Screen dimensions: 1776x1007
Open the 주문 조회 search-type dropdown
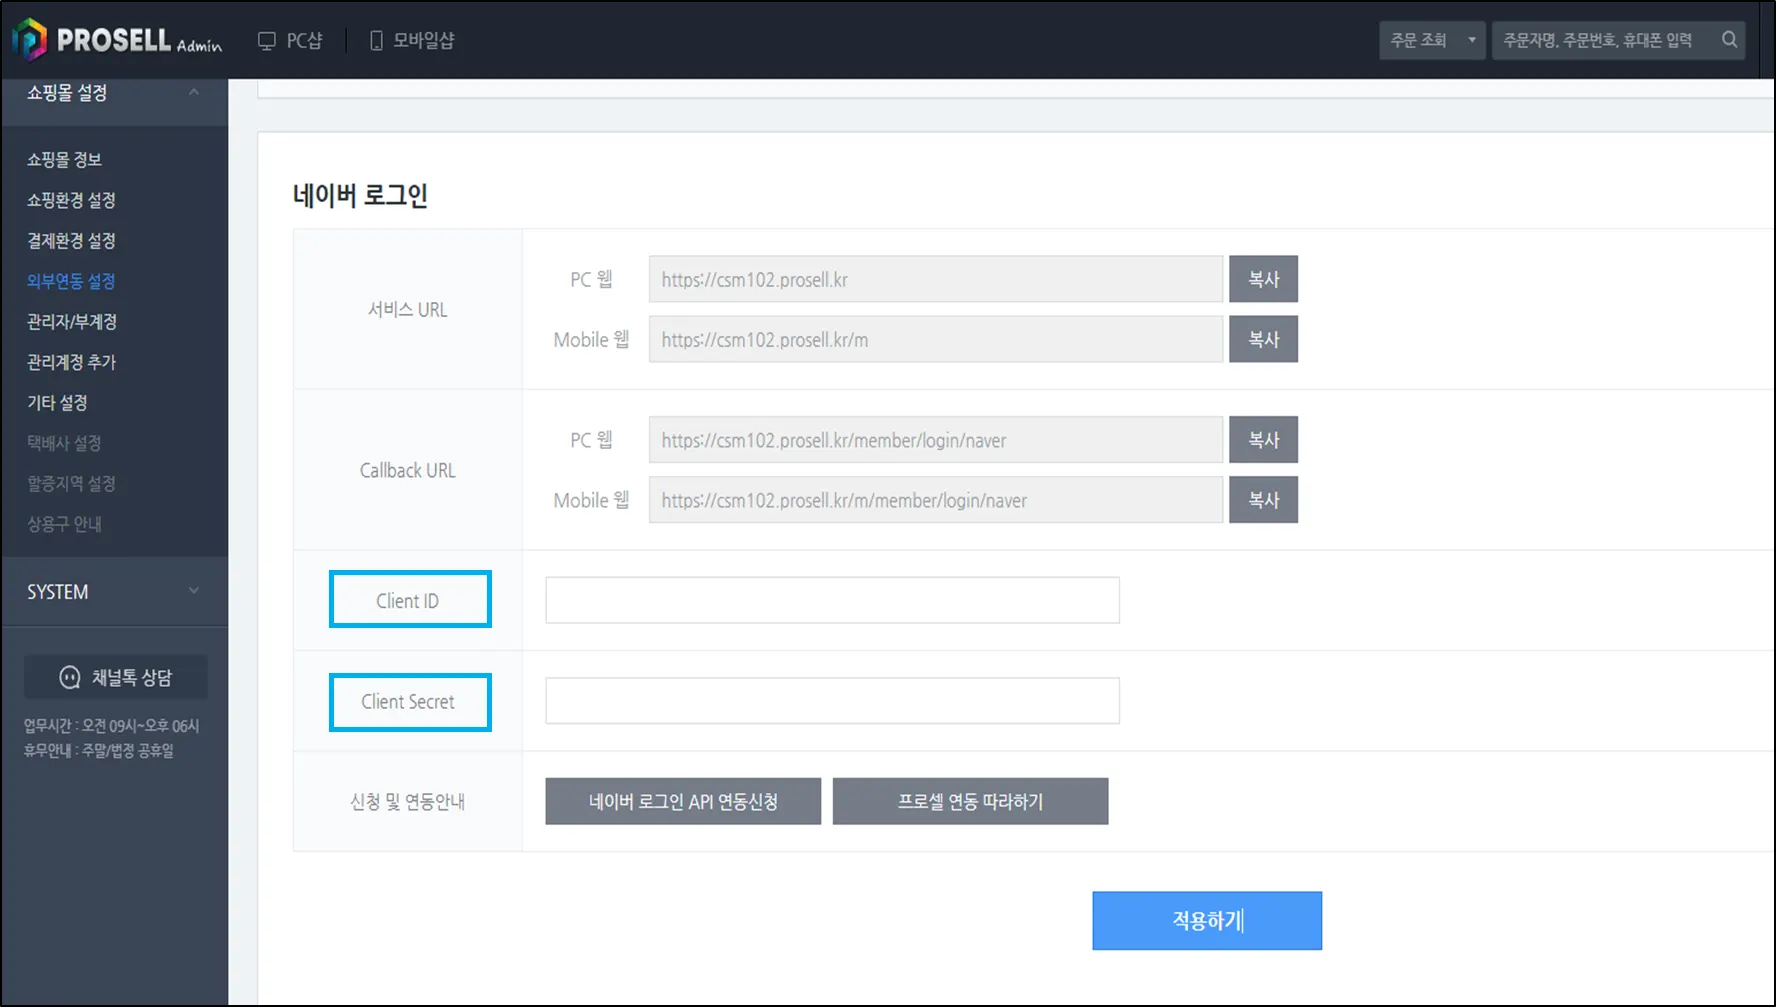(1432, 40)
